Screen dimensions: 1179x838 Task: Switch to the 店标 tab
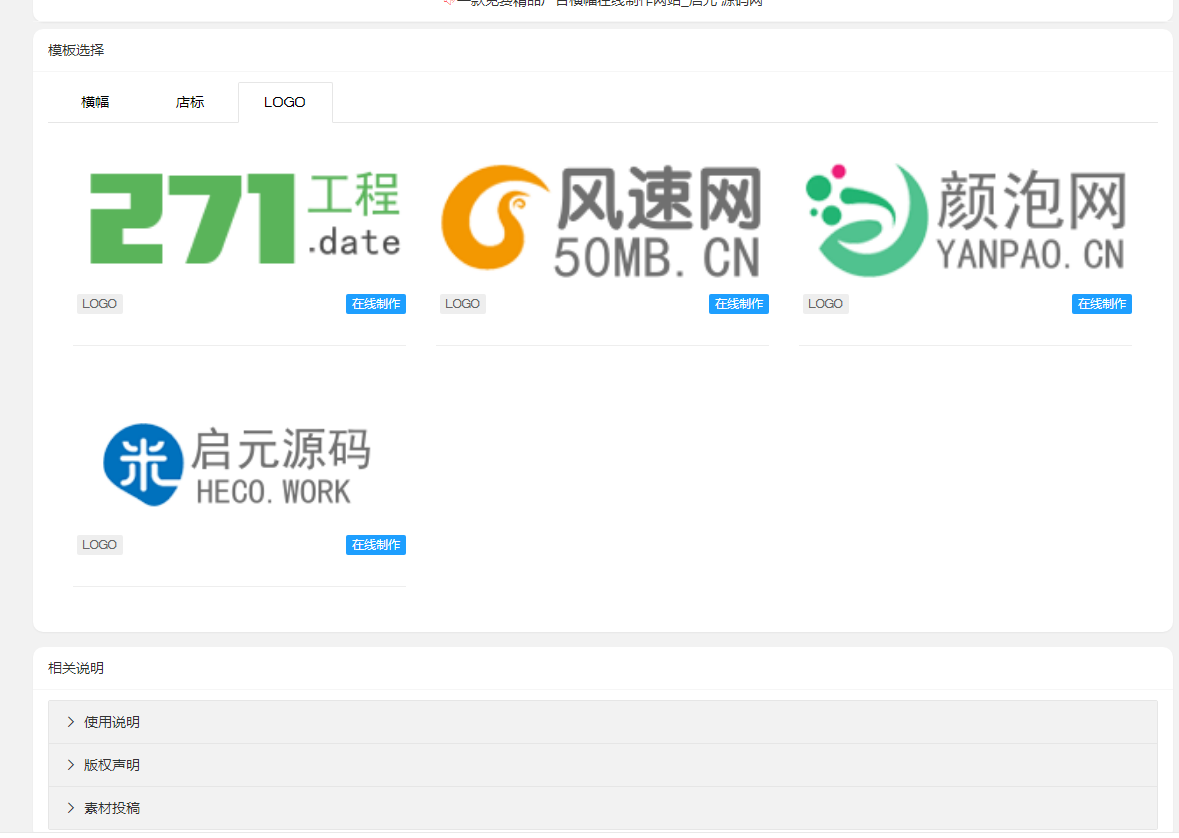tap(190, 102)
